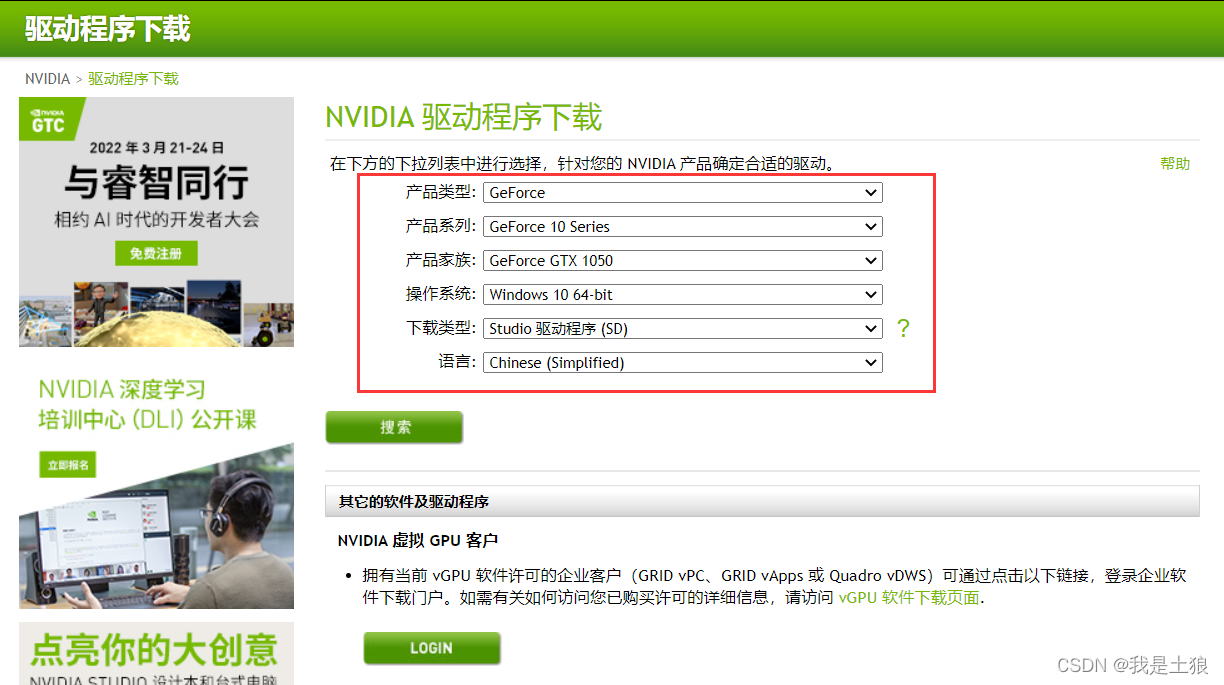Screen dimensions: 1224x685
Task: Click the 驱动程序下载 green header title
Action: 108,28
